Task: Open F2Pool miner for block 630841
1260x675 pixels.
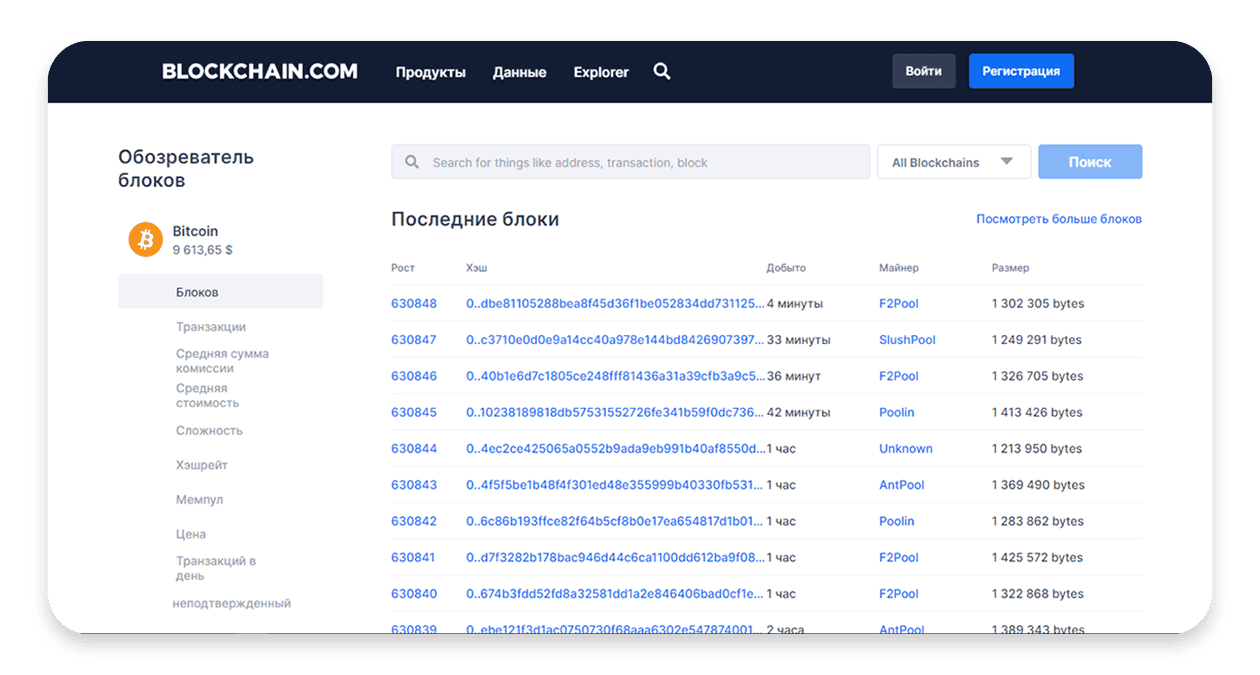Action: tap(899, 557)
